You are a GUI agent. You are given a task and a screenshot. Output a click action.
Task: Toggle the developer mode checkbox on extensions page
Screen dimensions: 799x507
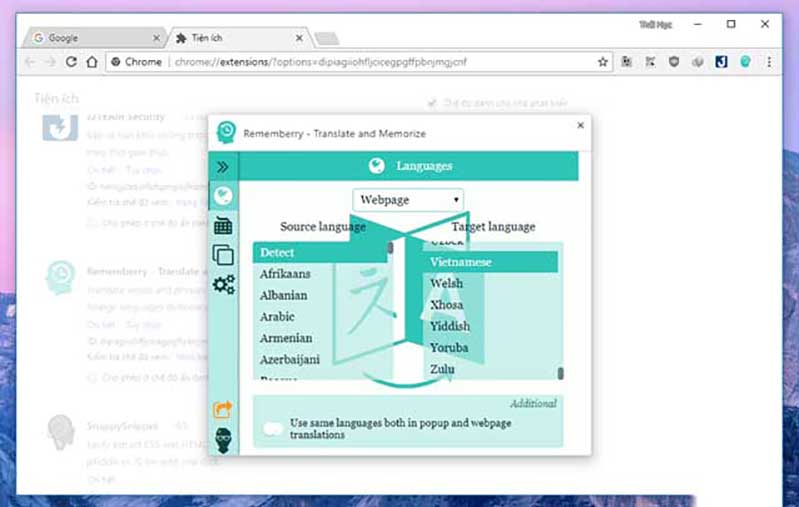432,103
